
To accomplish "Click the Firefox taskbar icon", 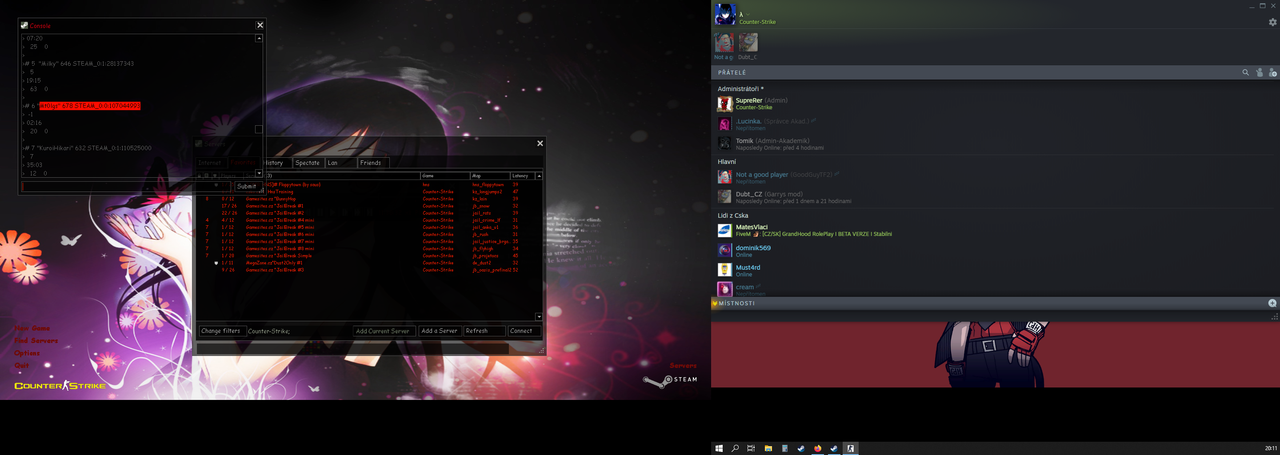I will coord(817,448).
